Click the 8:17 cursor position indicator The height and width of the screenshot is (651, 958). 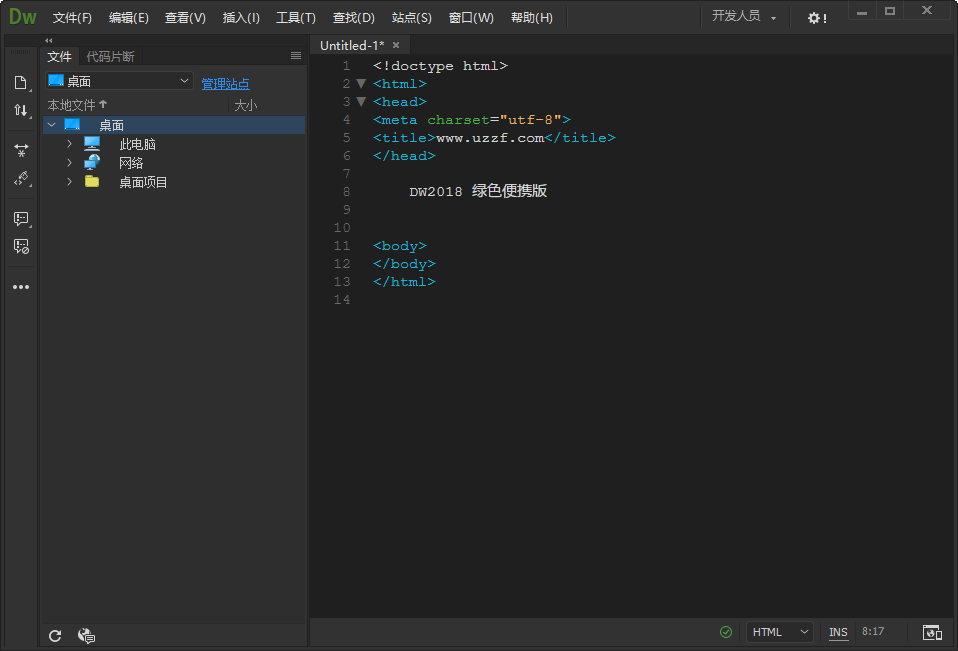coord(873,631)
